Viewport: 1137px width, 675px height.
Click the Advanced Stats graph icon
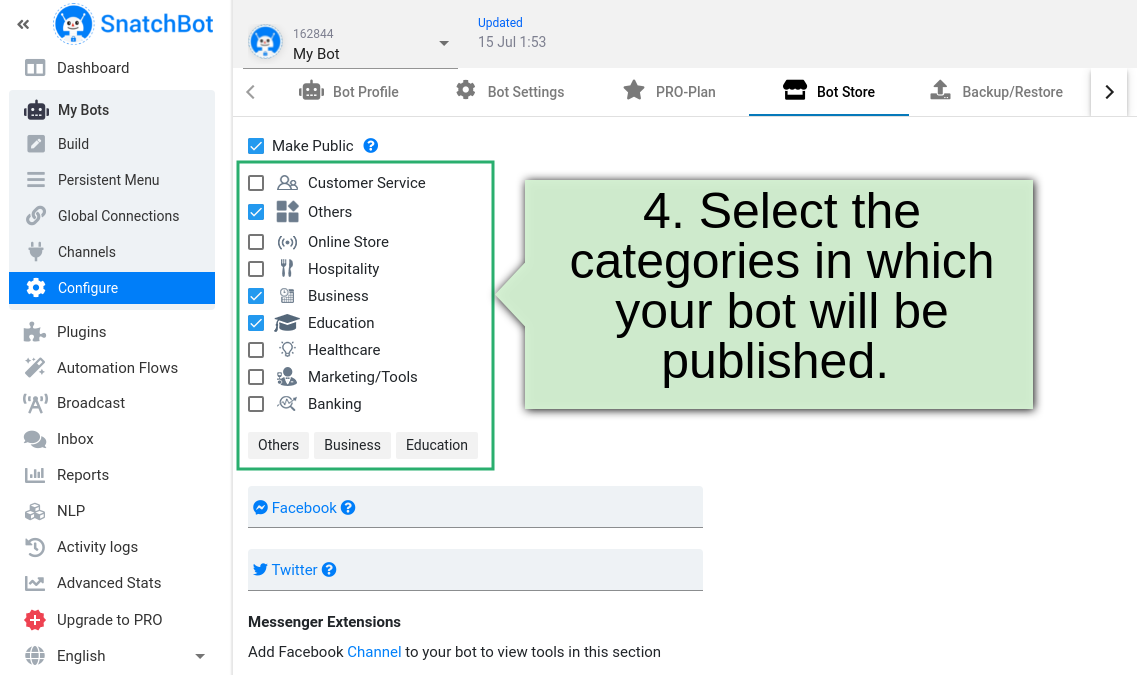coord(35,583)
